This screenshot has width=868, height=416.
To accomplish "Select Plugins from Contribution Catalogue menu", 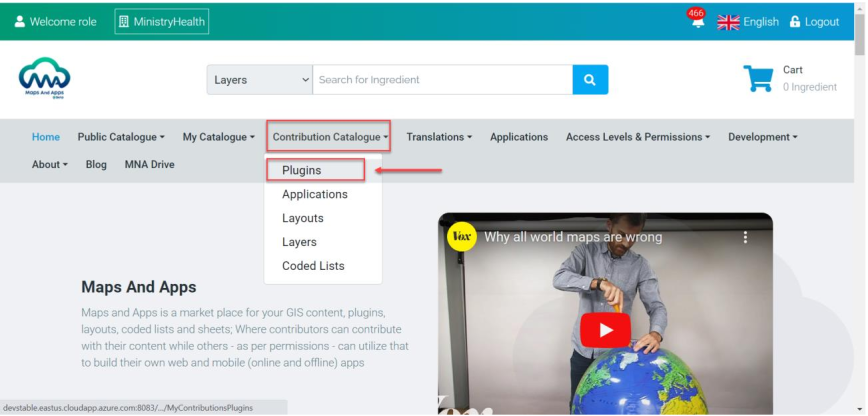I will [302, 170].
